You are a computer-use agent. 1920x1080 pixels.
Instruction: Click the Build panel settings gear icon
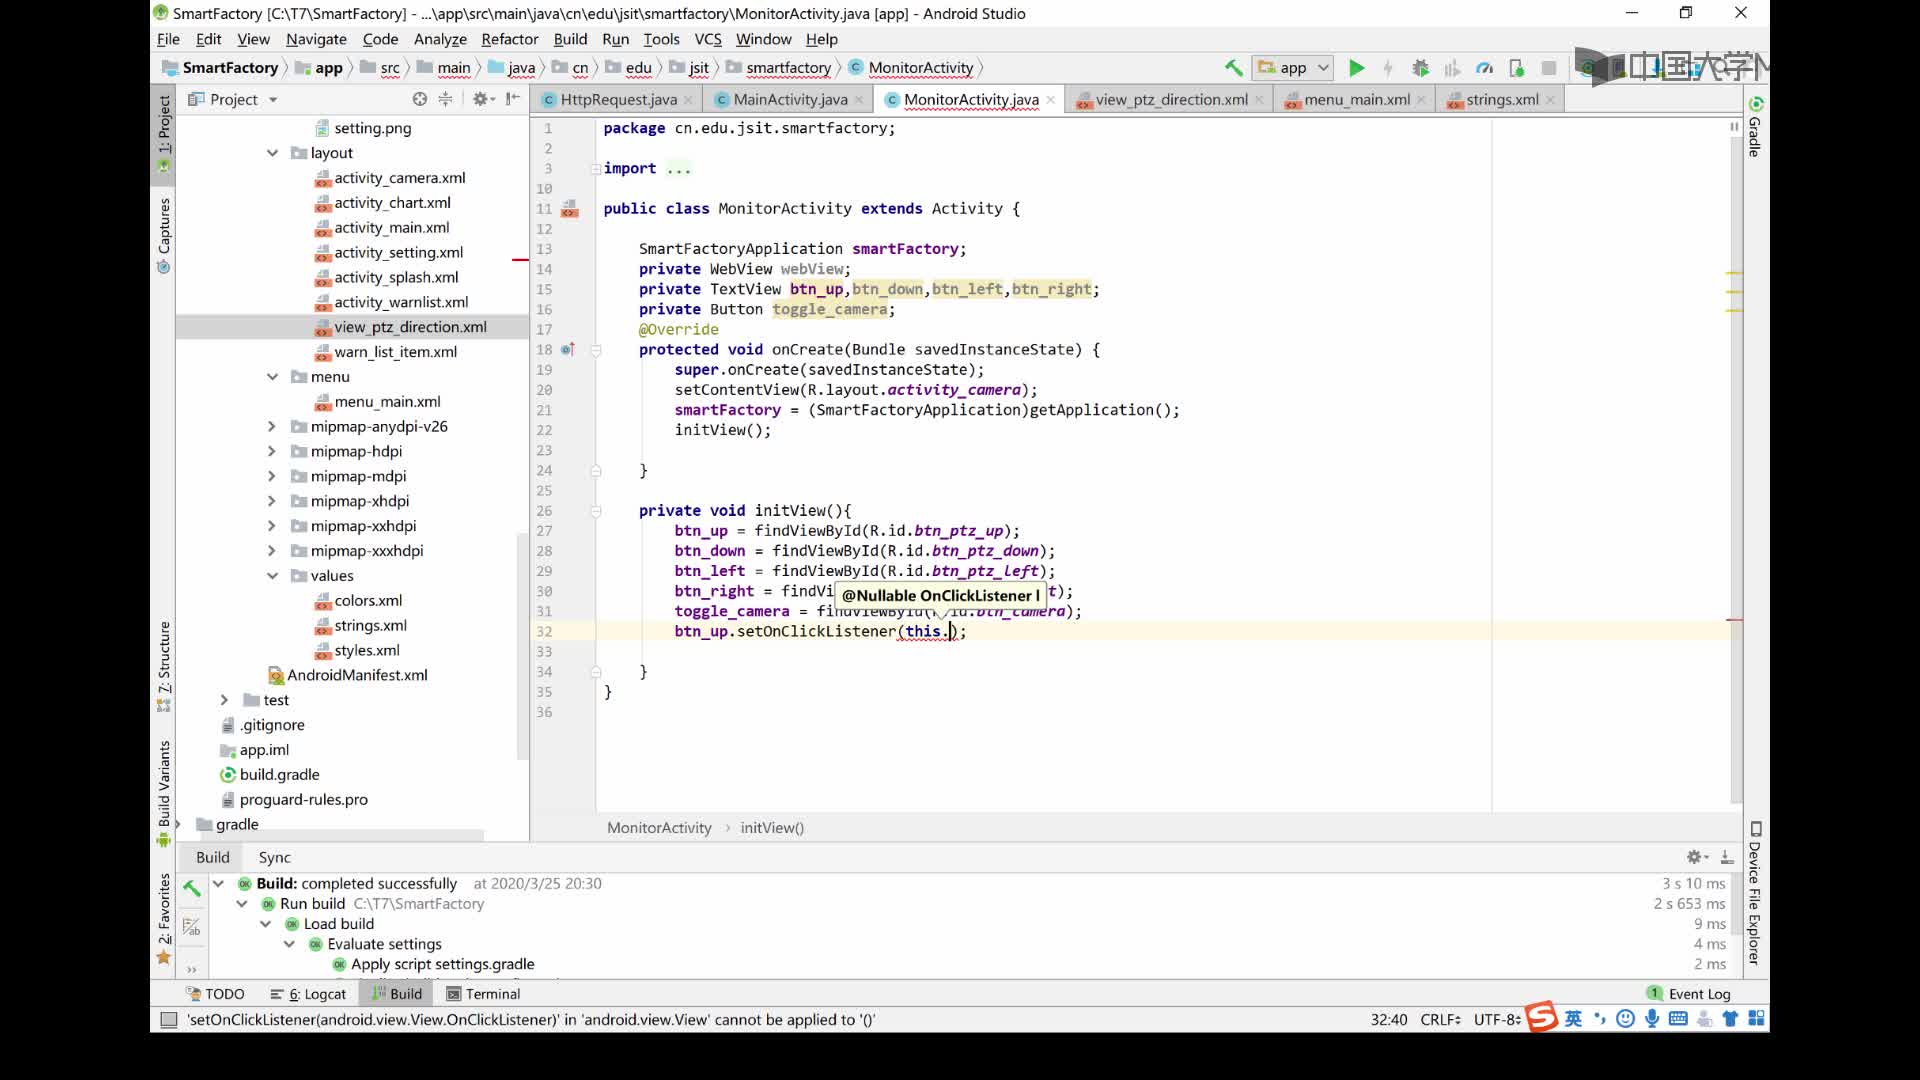1696,857
